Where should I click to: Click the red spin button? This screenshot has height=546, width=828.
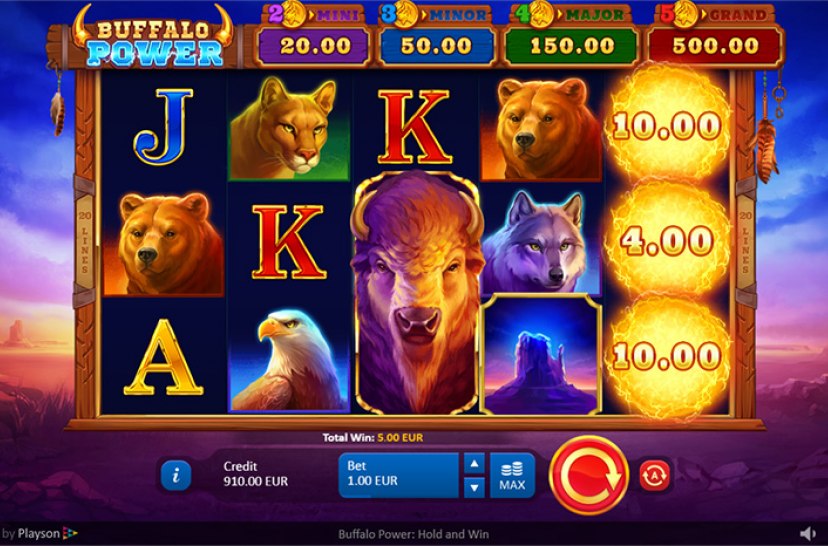point(589,475)
